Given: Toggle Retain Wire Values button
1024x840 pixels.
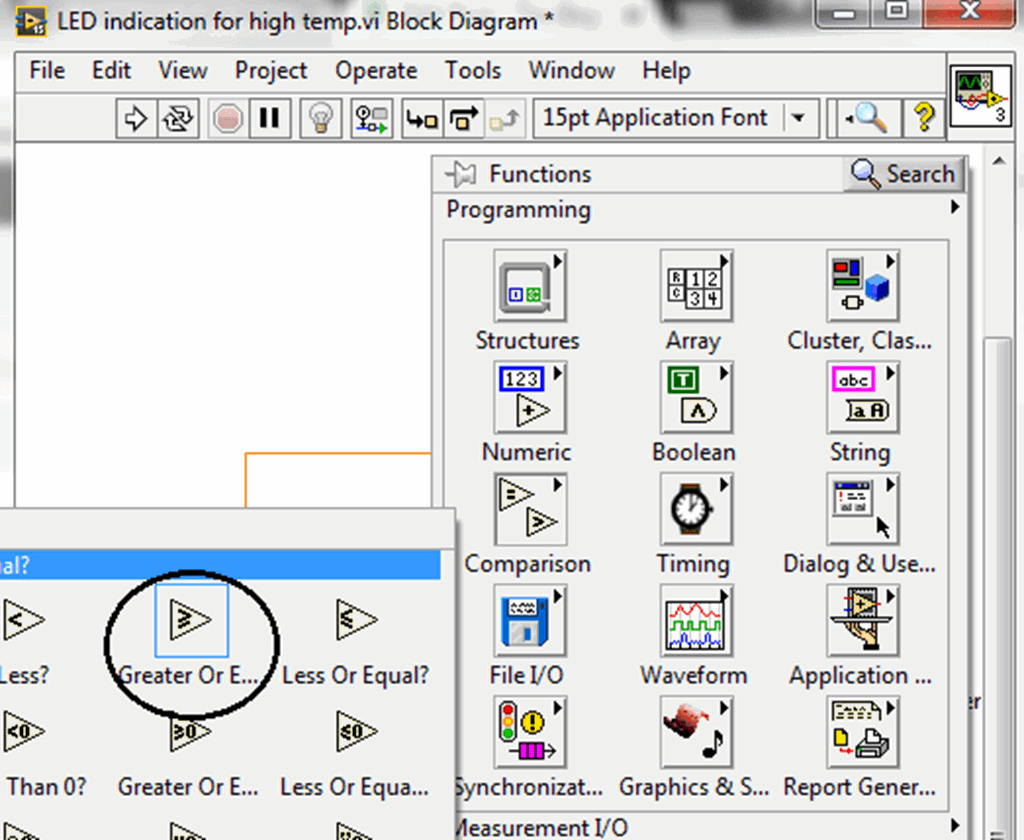Looking at the screenshot, I should click(371, 118).
